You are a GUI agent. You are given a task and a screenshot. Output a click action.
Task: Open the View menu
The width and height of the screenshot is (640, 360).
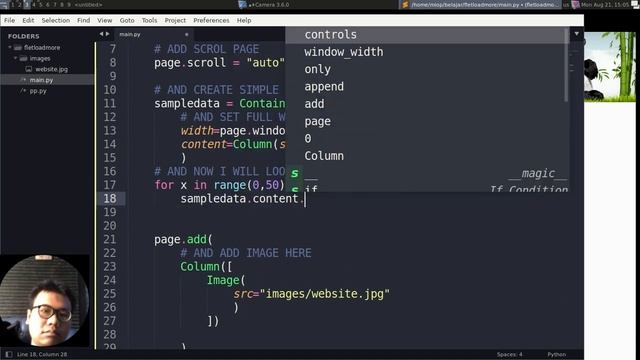coord(104,20)
